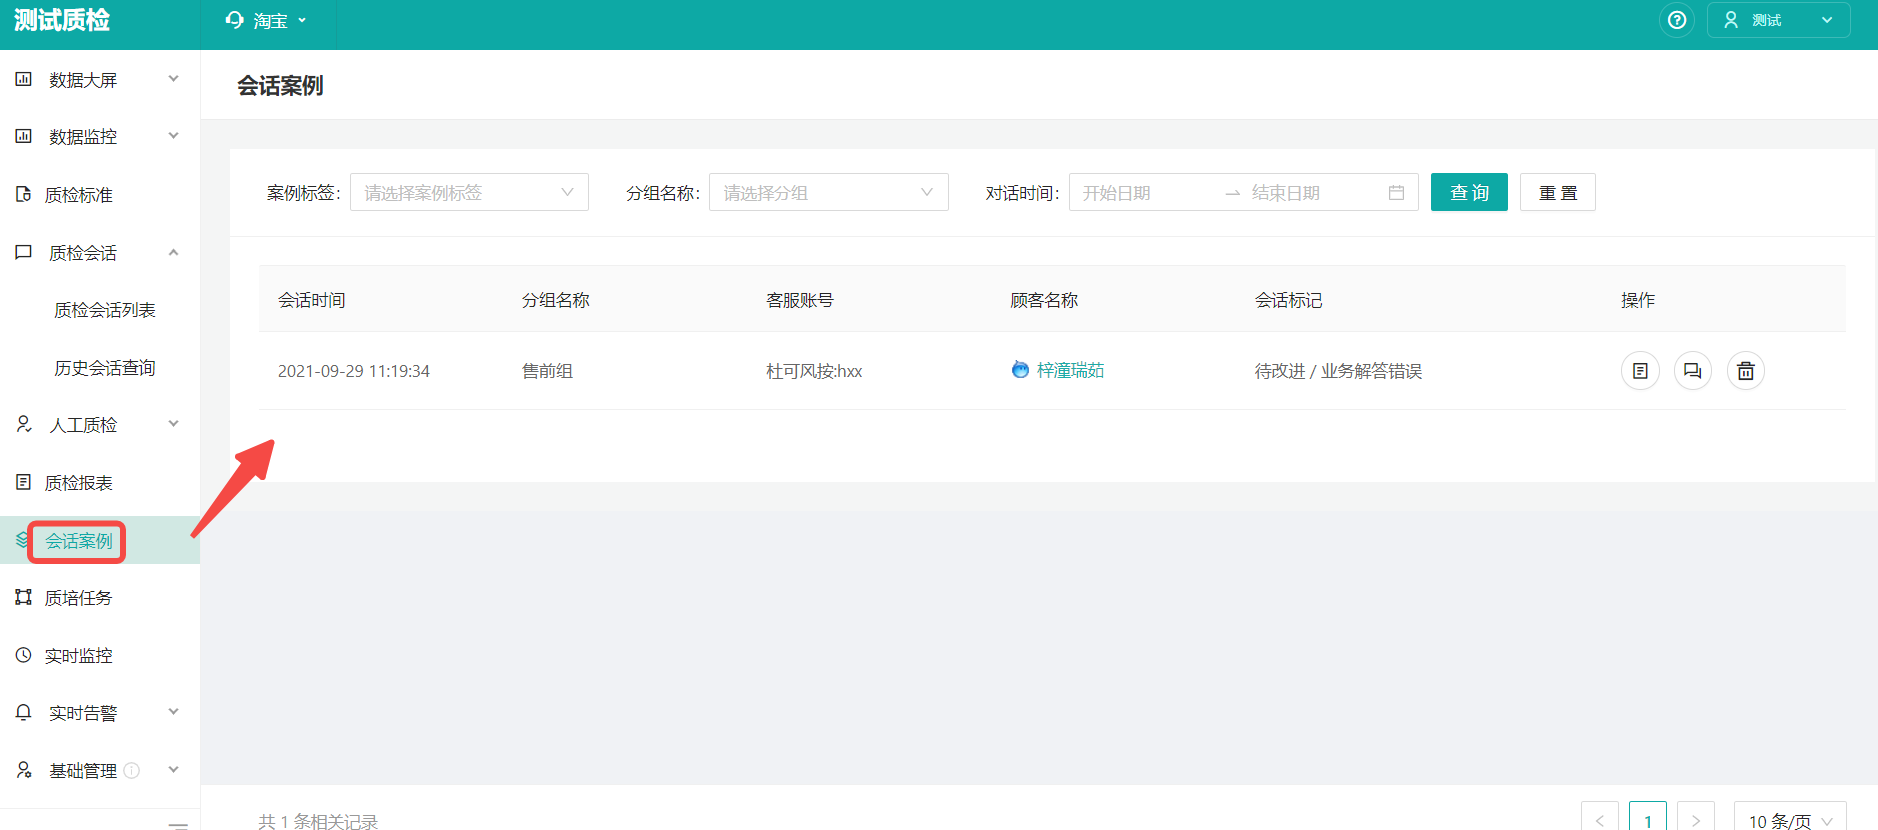This screenshot has height=830, width=1878.
Task: Click the 人工质检 person icon
Action: (x=24, y=424)
